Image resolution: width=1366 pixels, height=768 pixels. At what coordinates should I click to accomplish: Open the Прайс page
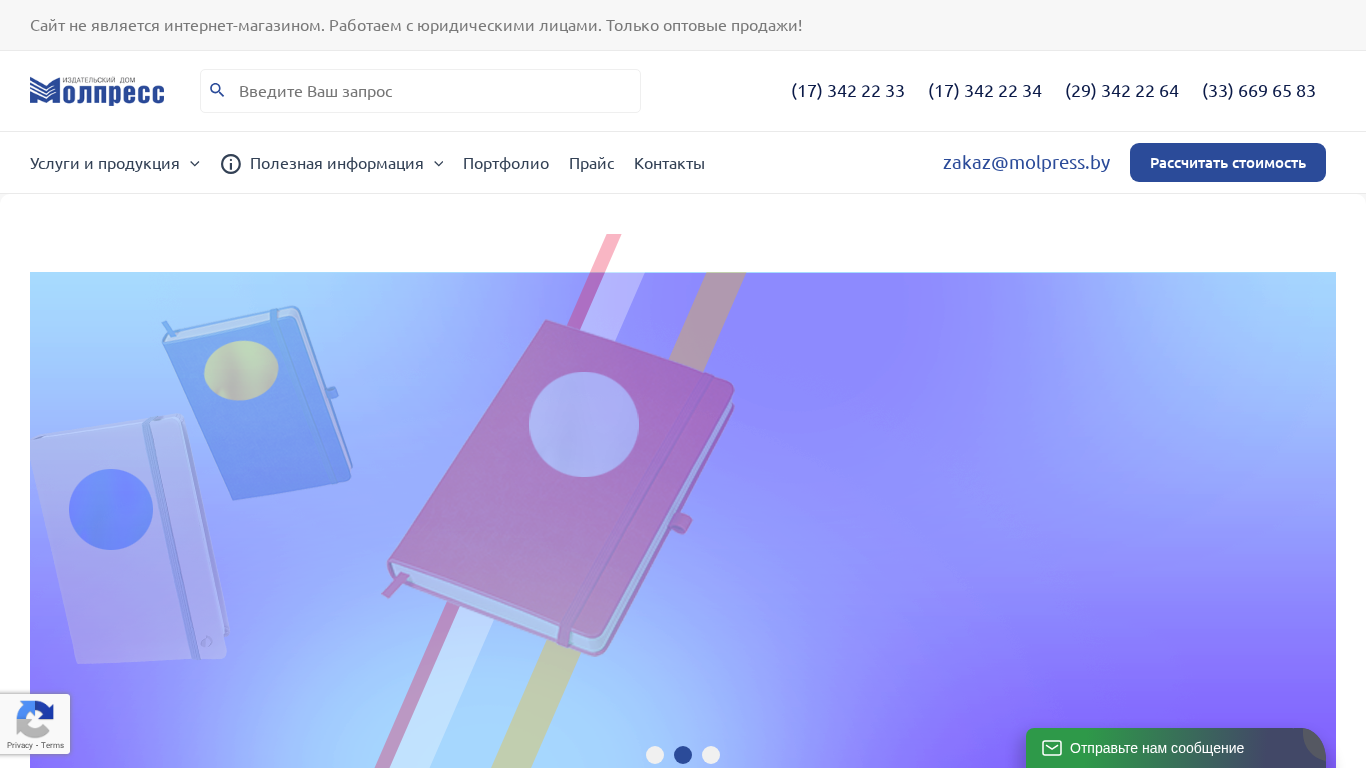tap(592, 163)
